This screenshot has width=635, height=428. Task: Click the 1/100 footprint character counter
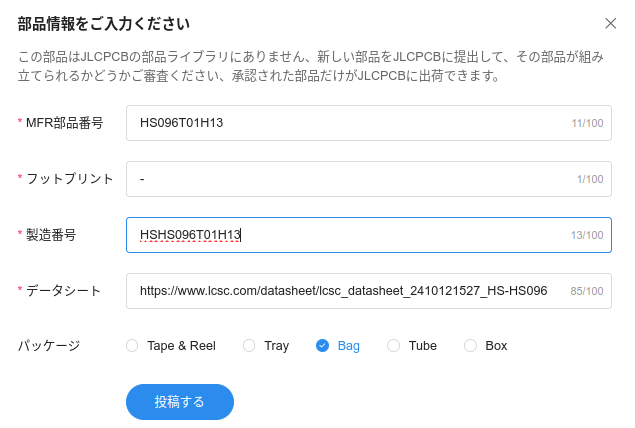tap(590, 179)
